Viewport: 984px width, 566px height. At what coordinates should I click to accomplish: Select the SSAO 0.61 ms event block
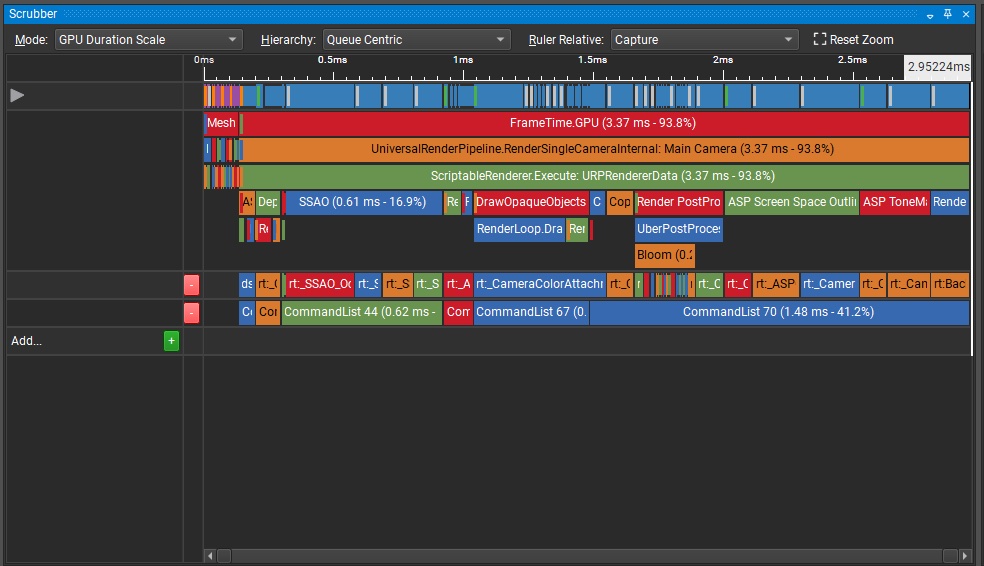coord(362,202)
